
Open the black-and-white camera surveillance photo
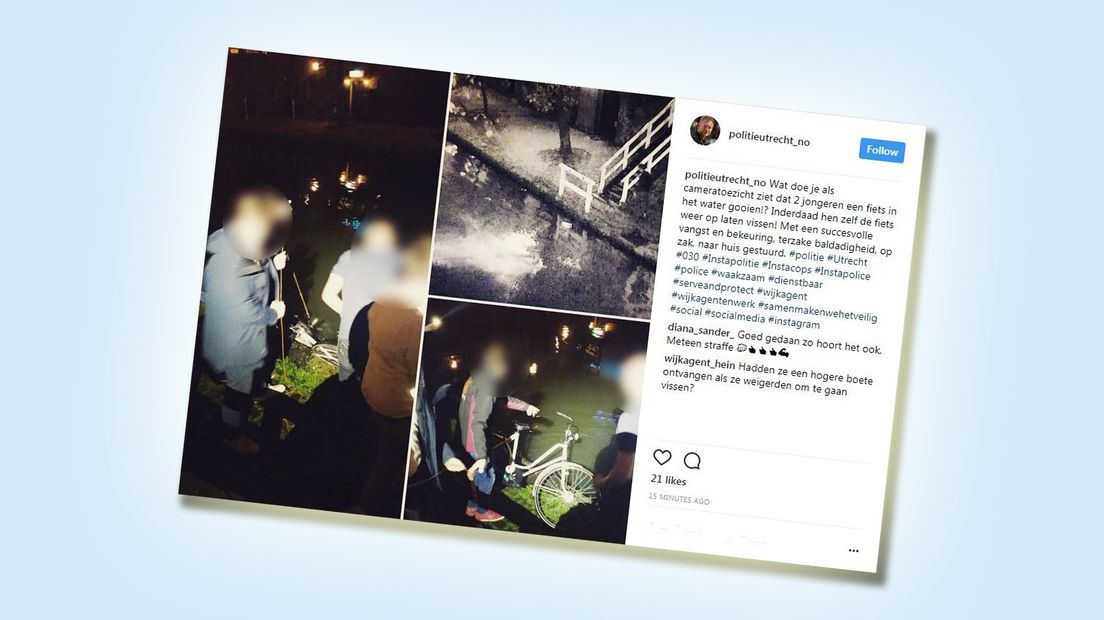coord(551,193)
